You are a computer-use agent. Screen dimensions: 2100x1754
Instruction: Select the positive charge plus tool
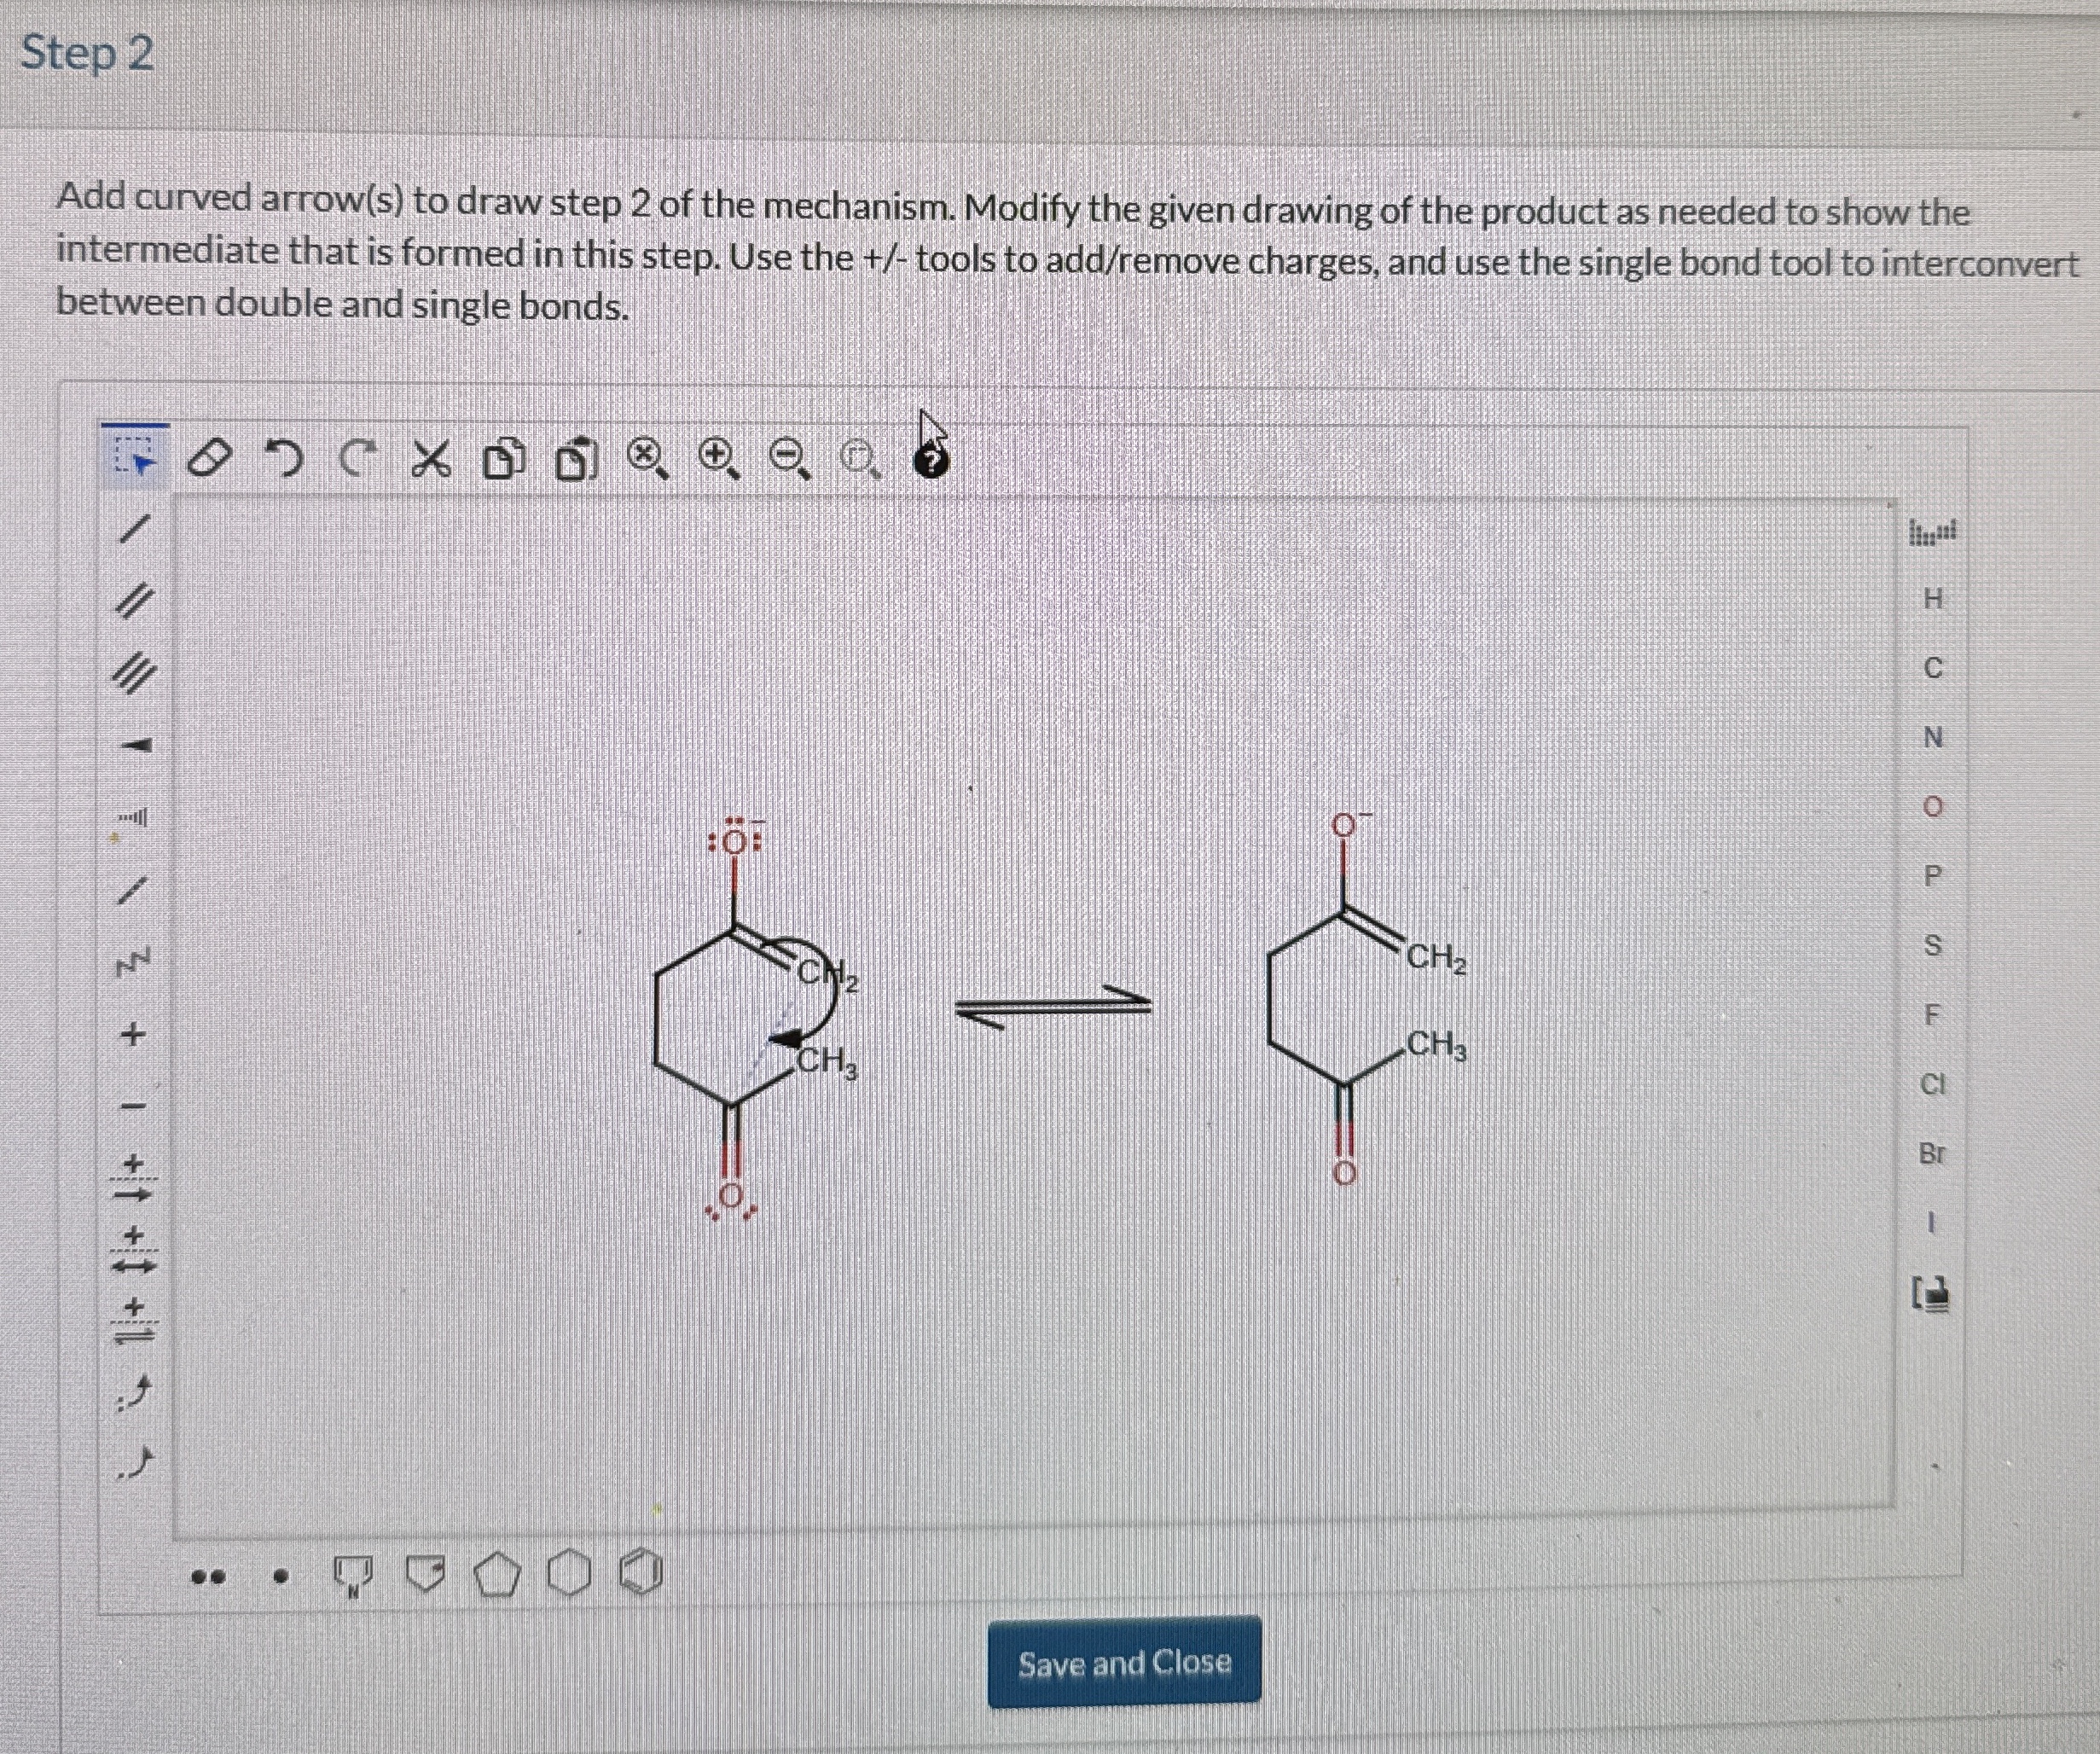click(132, 1034)
